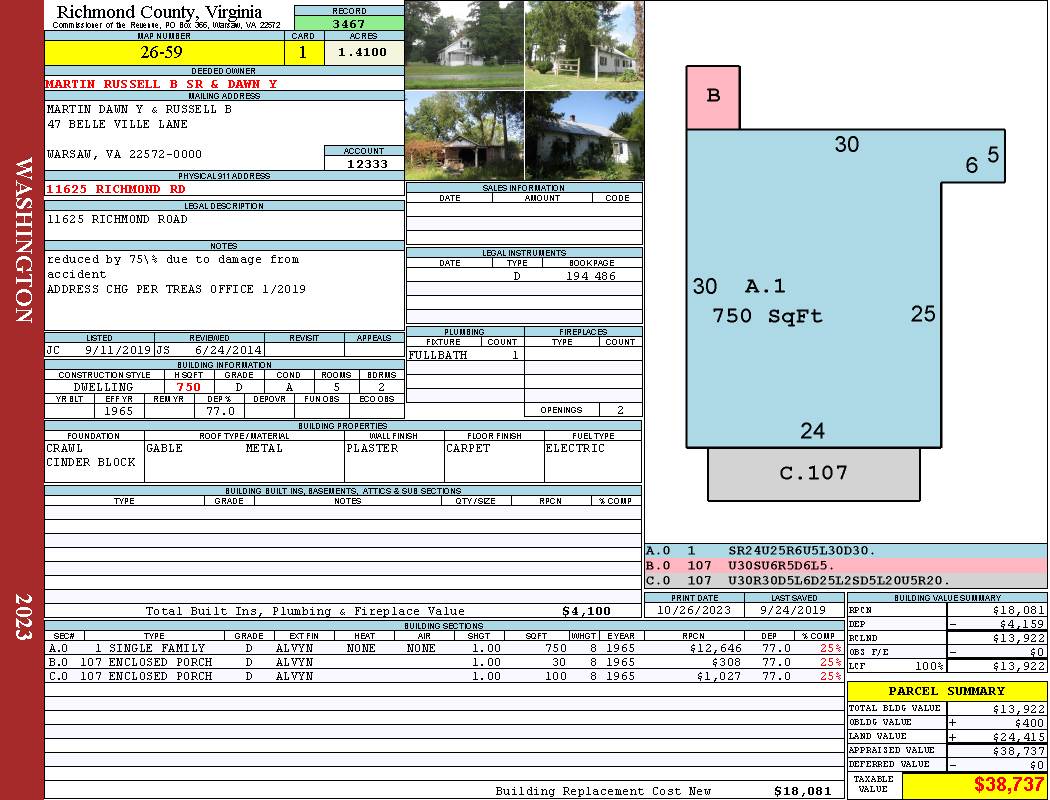Open the top-left house photo thumbnail
This screenshot has height=800, width=1050.
pyautogui.click(x=464, y=45)
